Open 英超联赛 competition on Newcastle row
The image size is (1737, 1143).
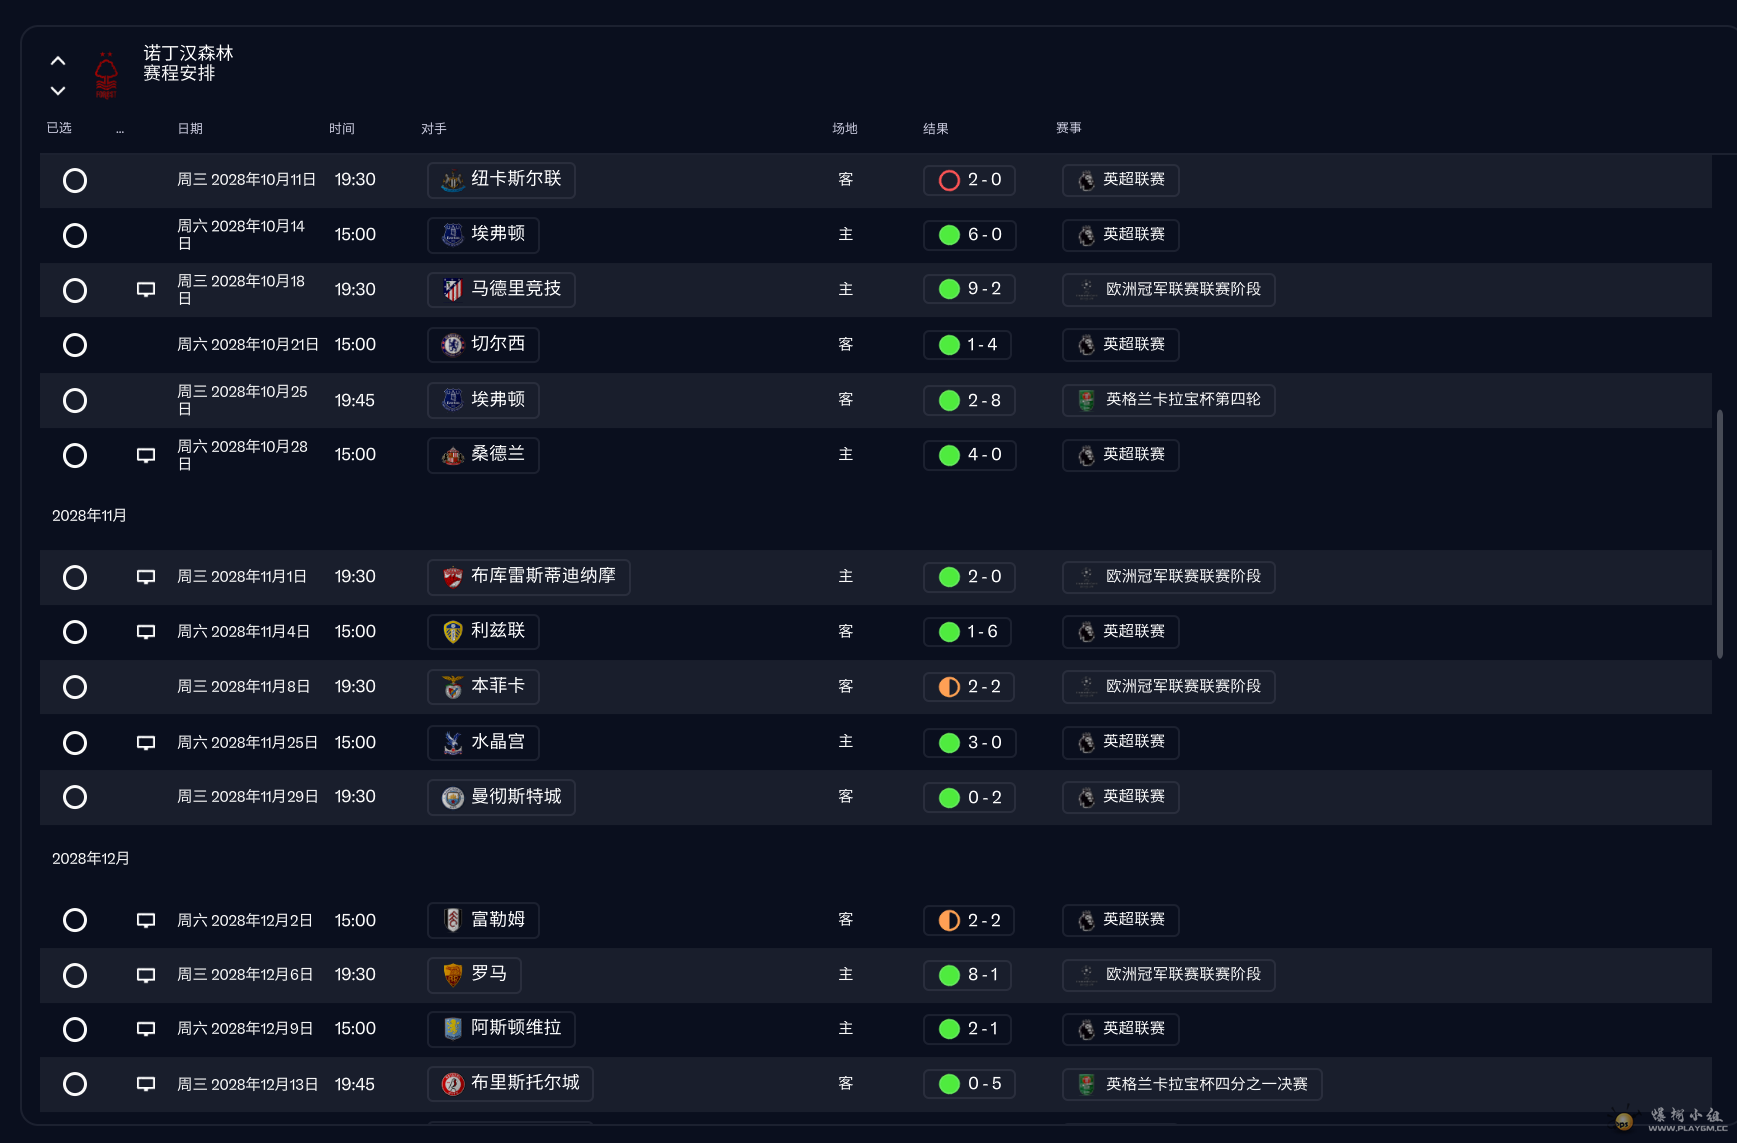pos(1121,180)
